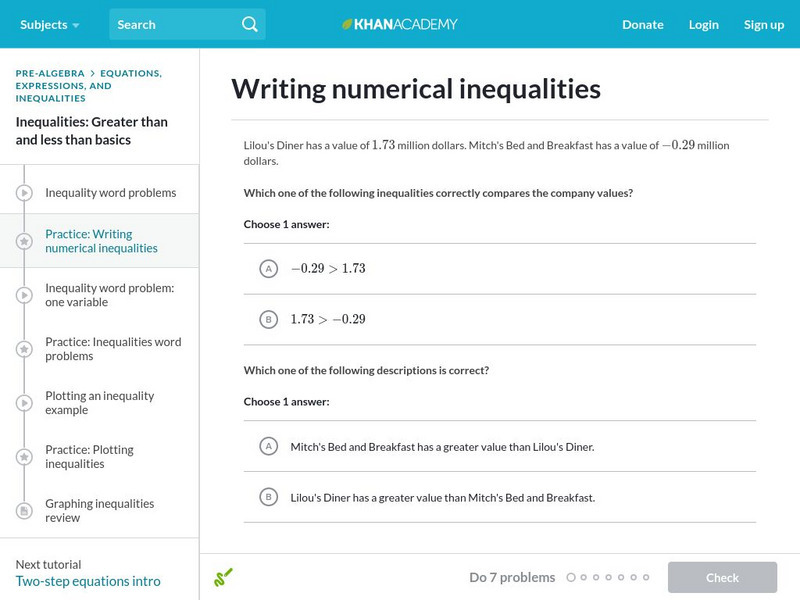Open the Subjects dropdown menu
The width and height of the screenshot is (800, 600).
click(50, 24)
